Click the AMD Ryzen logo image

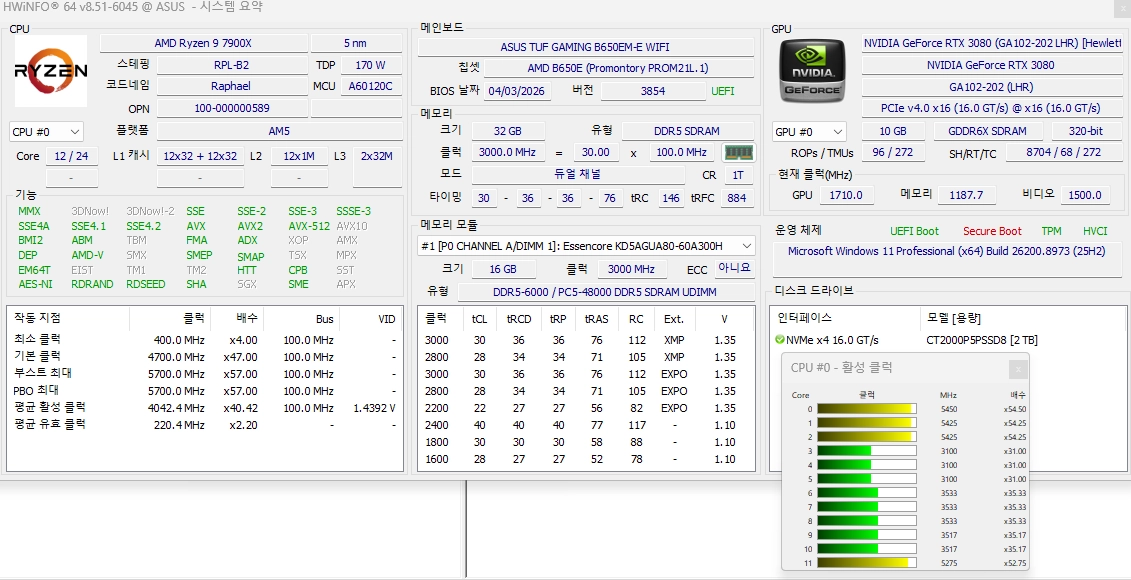[51, 71]
